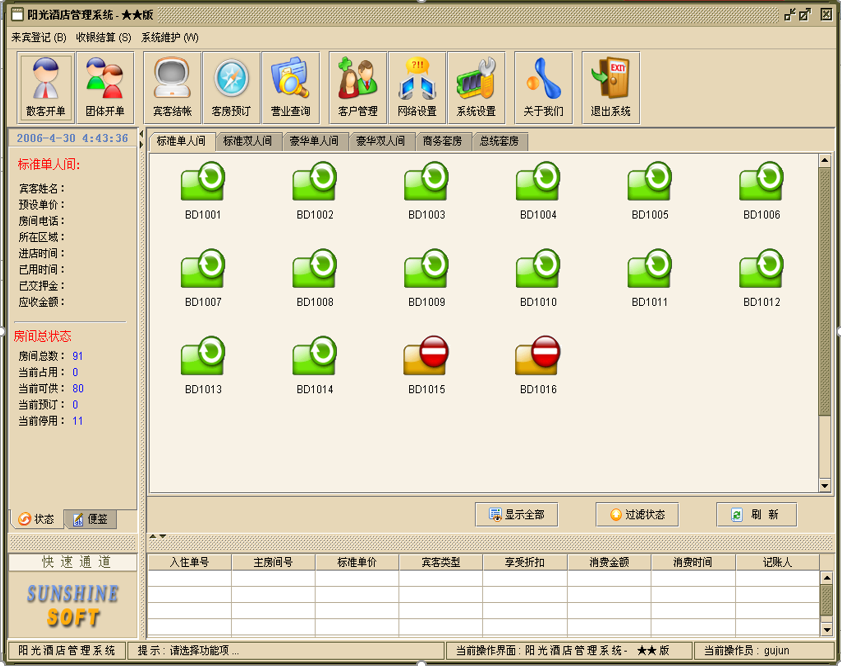Select room BD1005 icon
The width and height of the screenshot is (841, 666).
point(650,181)
